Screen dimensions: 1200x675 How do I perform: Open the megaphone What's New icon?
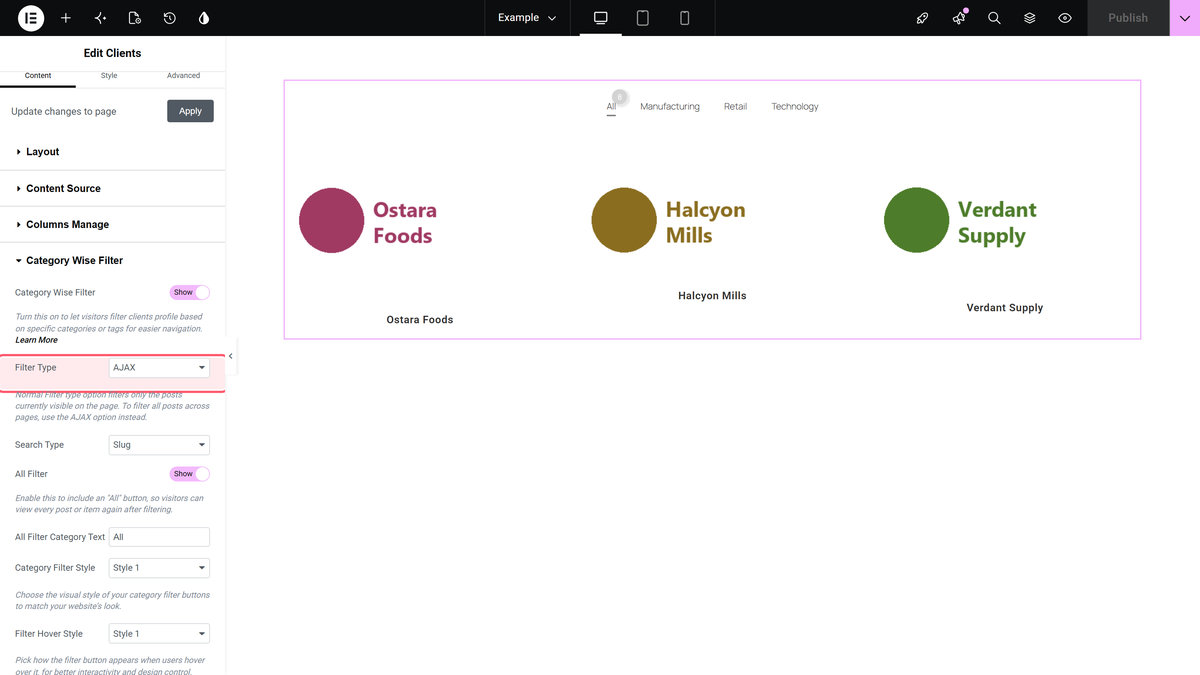pos(959,18)
